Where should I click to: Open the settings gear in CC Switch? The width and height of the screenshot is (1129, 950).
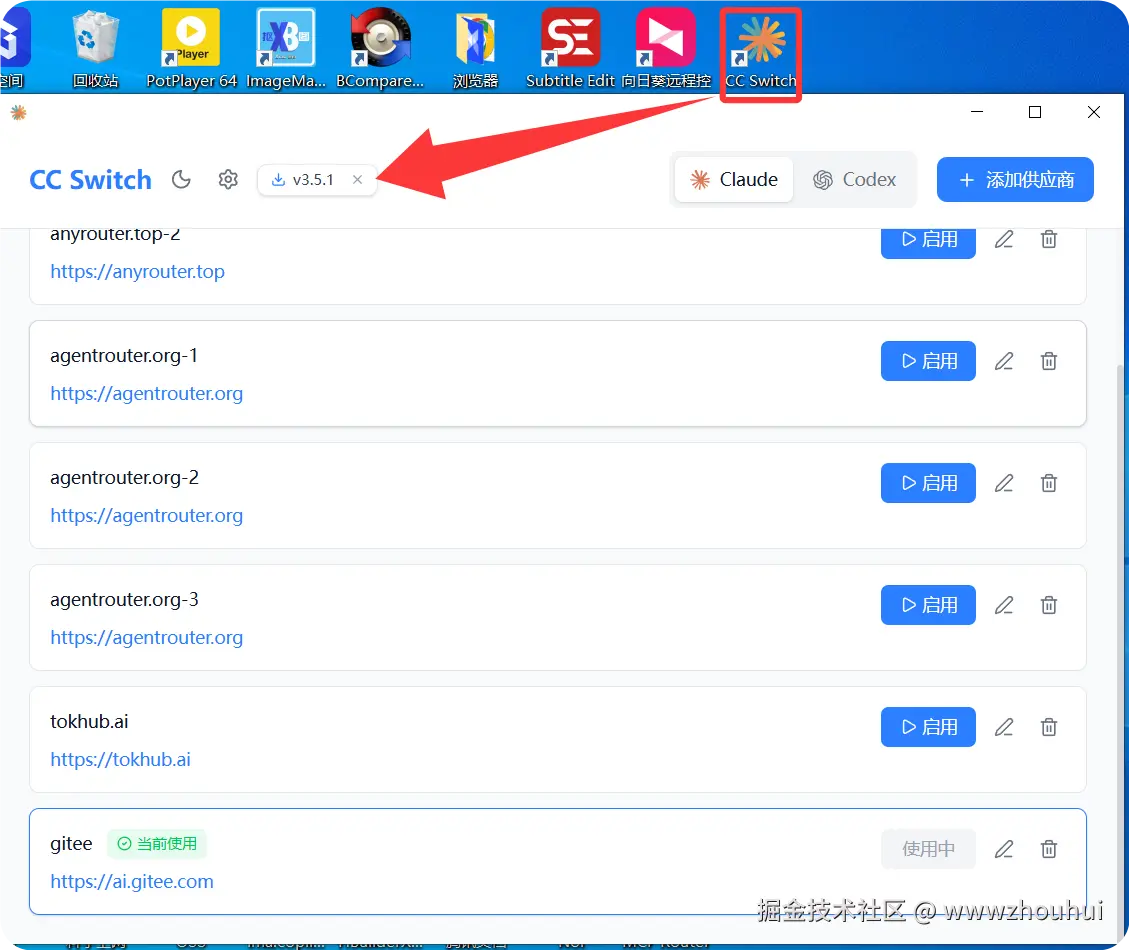coord(228,179)
